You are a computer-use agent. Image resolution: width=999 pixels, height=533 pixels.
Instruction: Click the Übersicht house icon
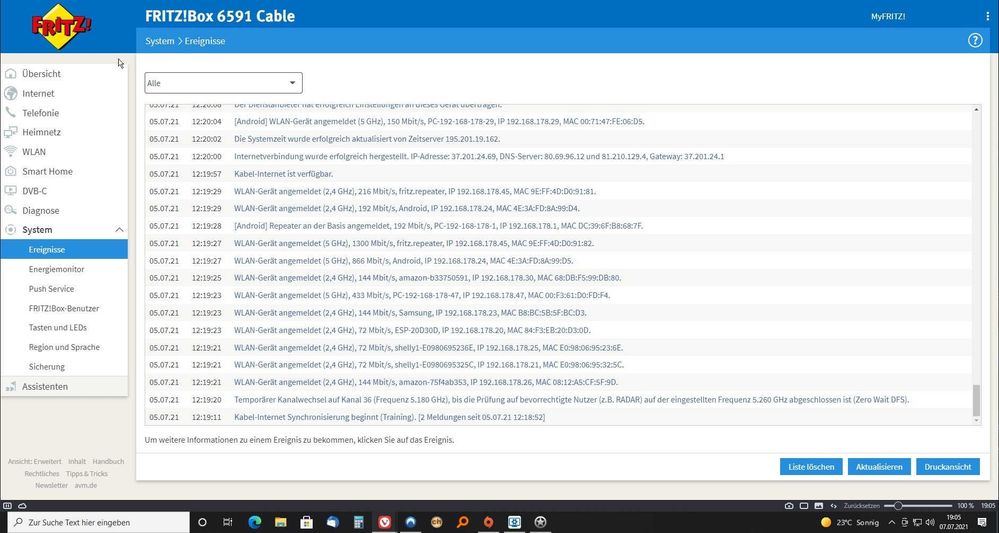click(x=10, y=73)
